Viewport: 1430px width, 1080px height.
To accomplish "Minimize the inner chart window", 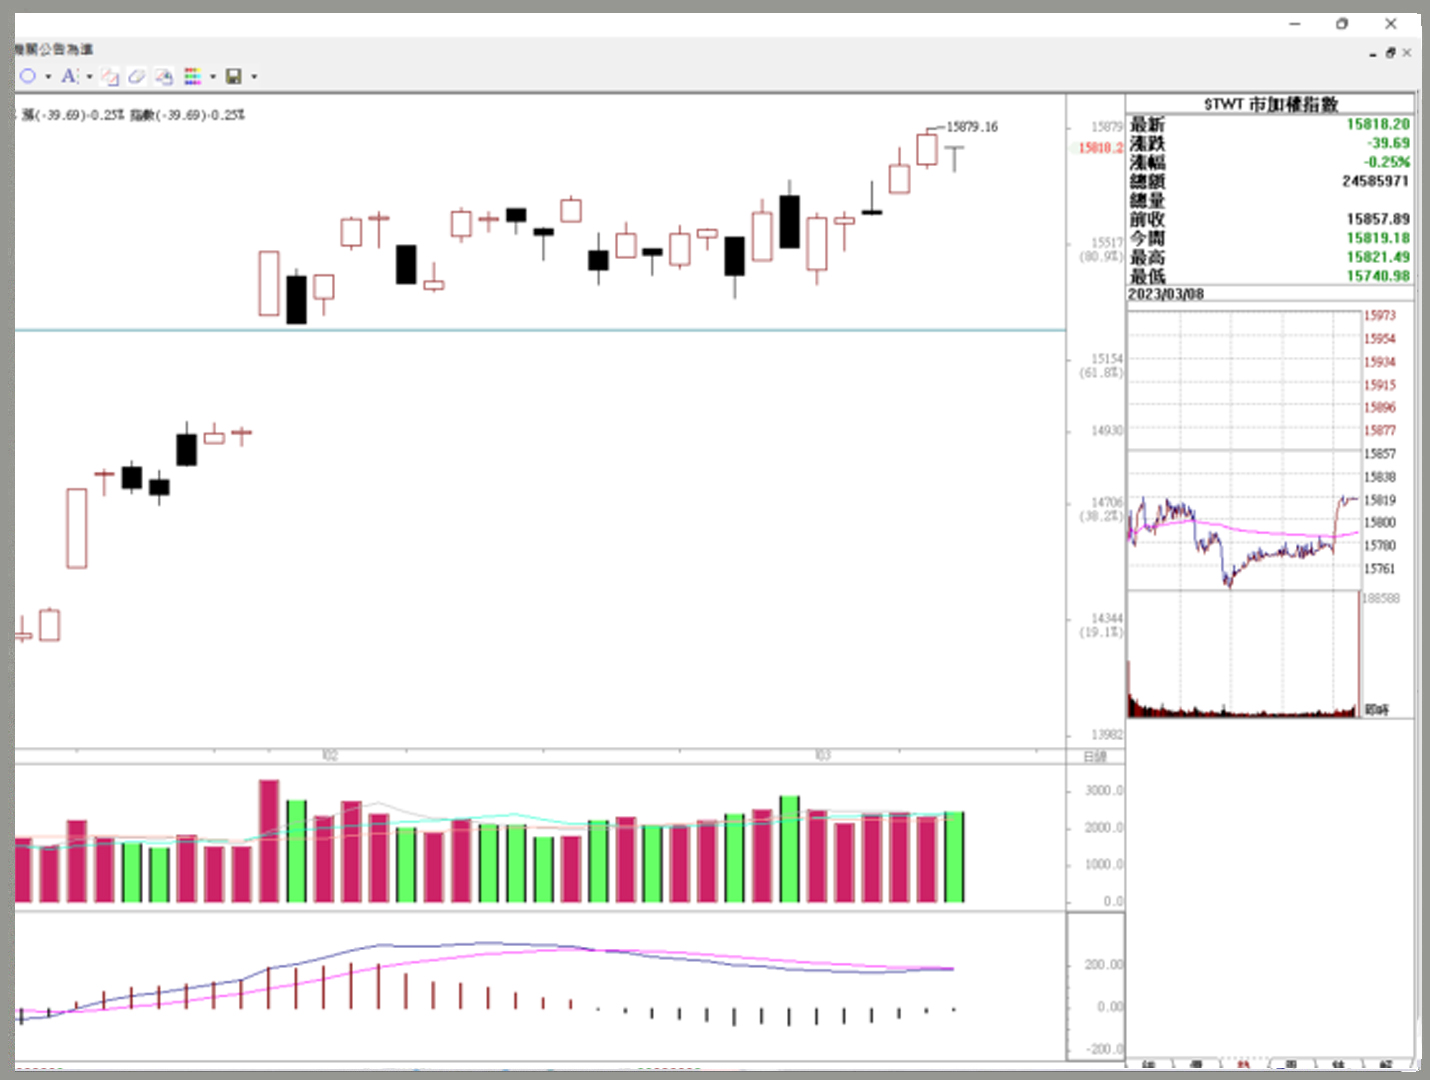I will coord(1373,53).
